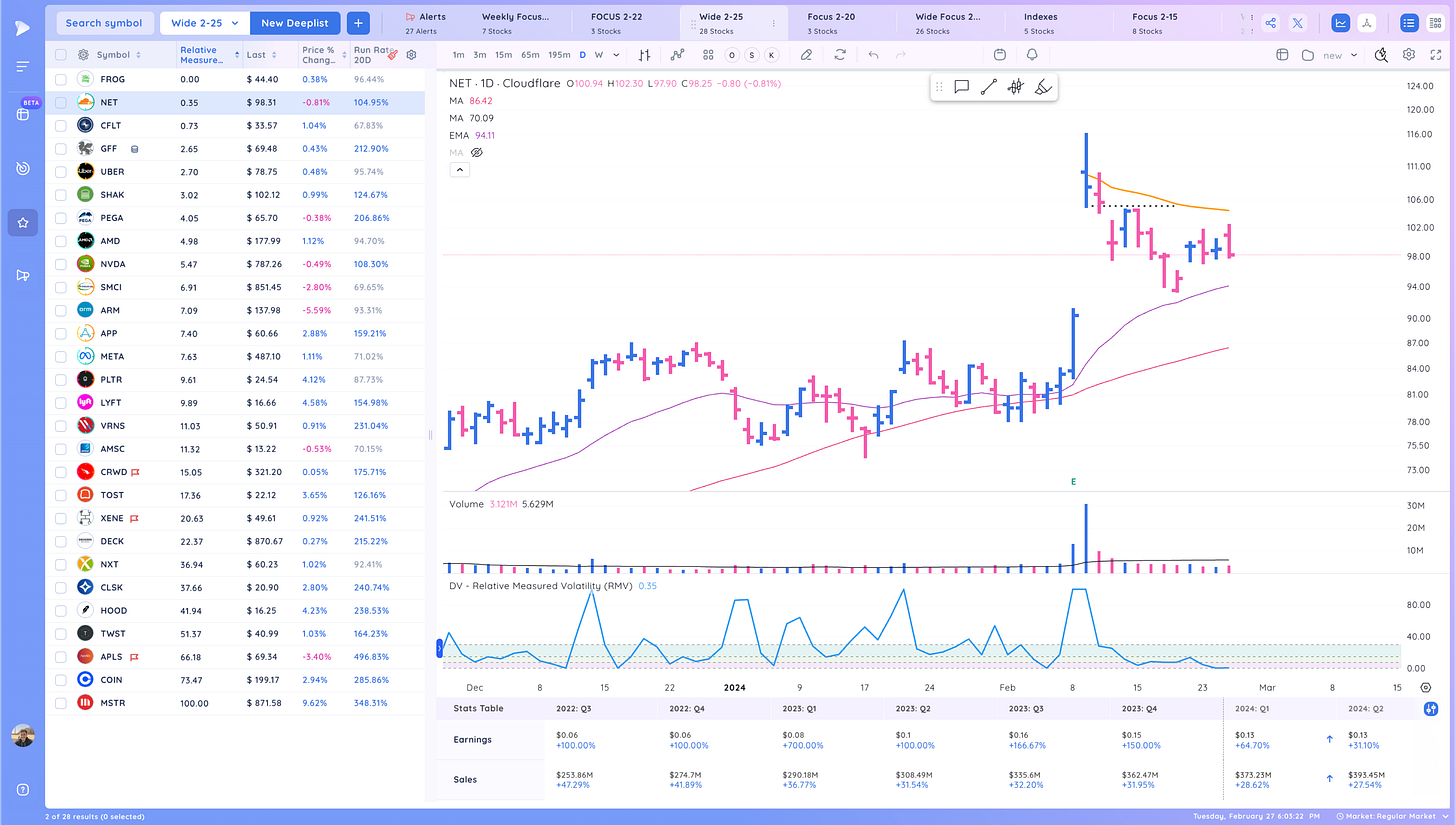Screen dimensions: 1456x825
Task: Click the plus button next to New Deeplist
Action: pyautogui.click(x=359, y=22)
